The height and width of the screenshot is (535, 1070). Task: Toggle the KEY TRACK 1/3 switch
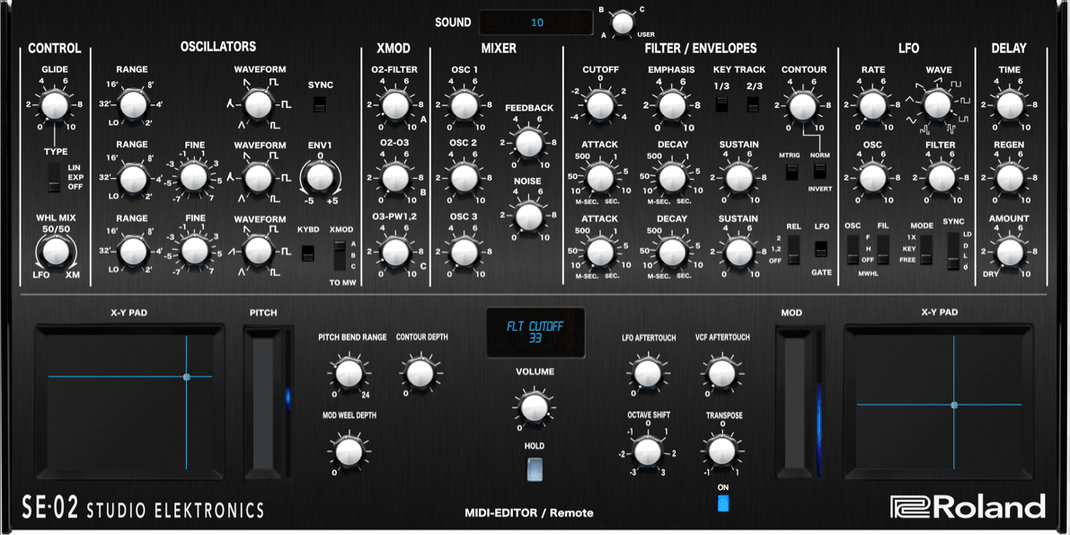722,104
